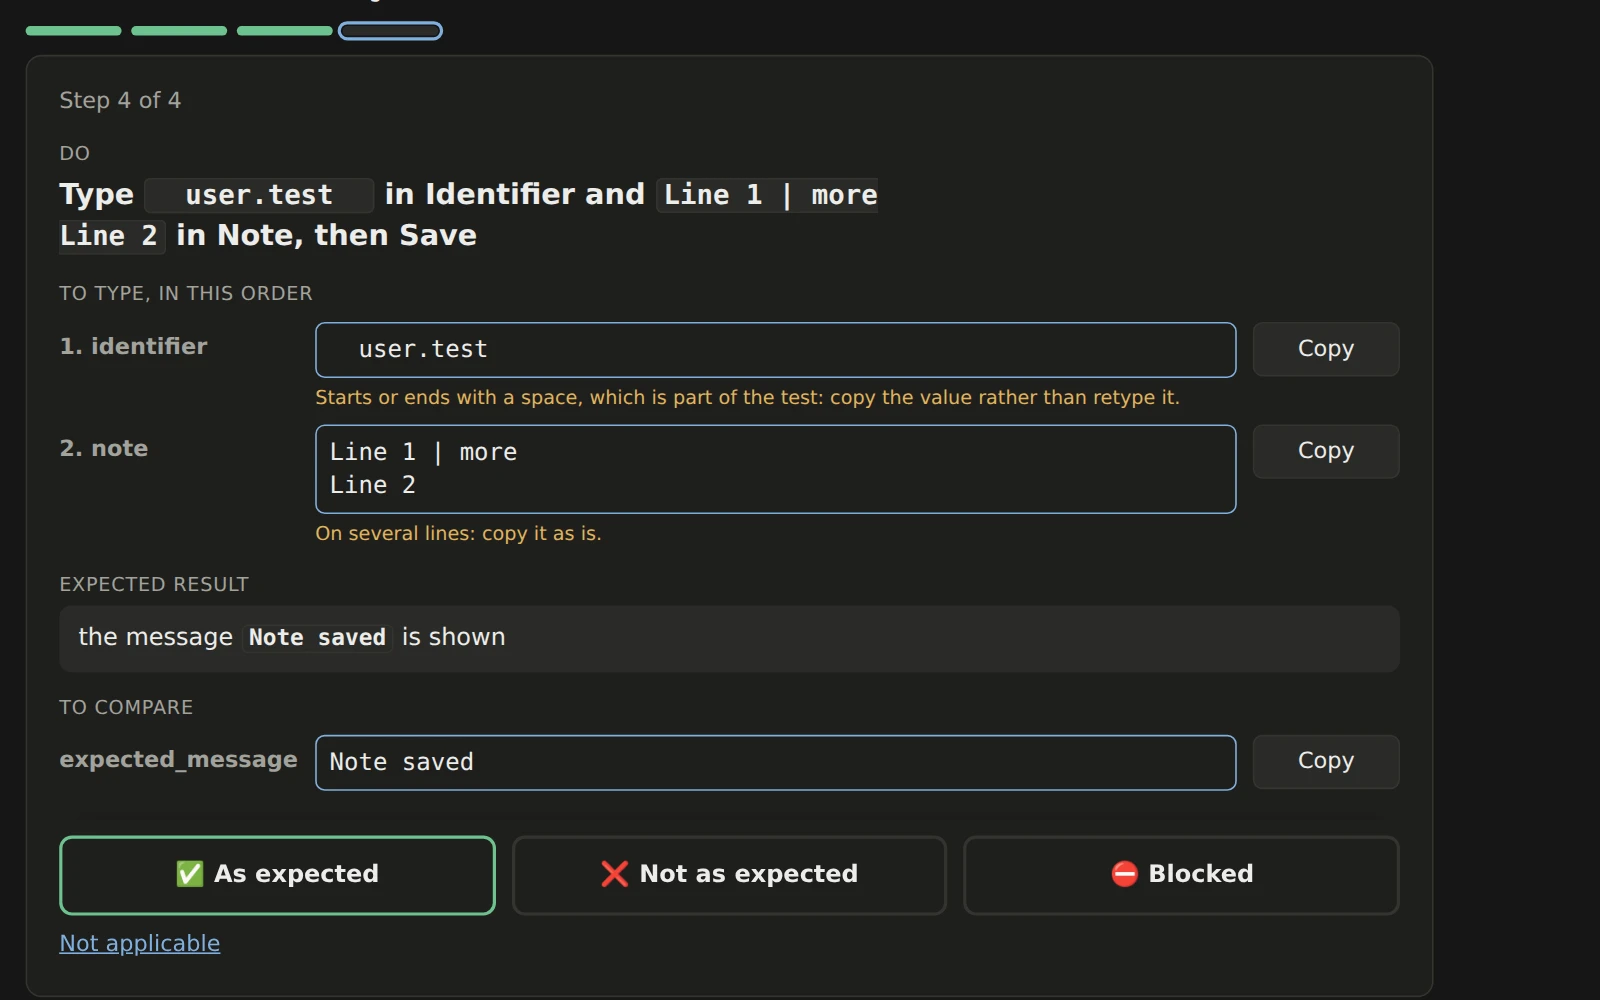Screen dimensions: 1600x1000
Task: Click the 'TO TYPE, IN THIS ORDER' heading
Action: pos(186,293)
